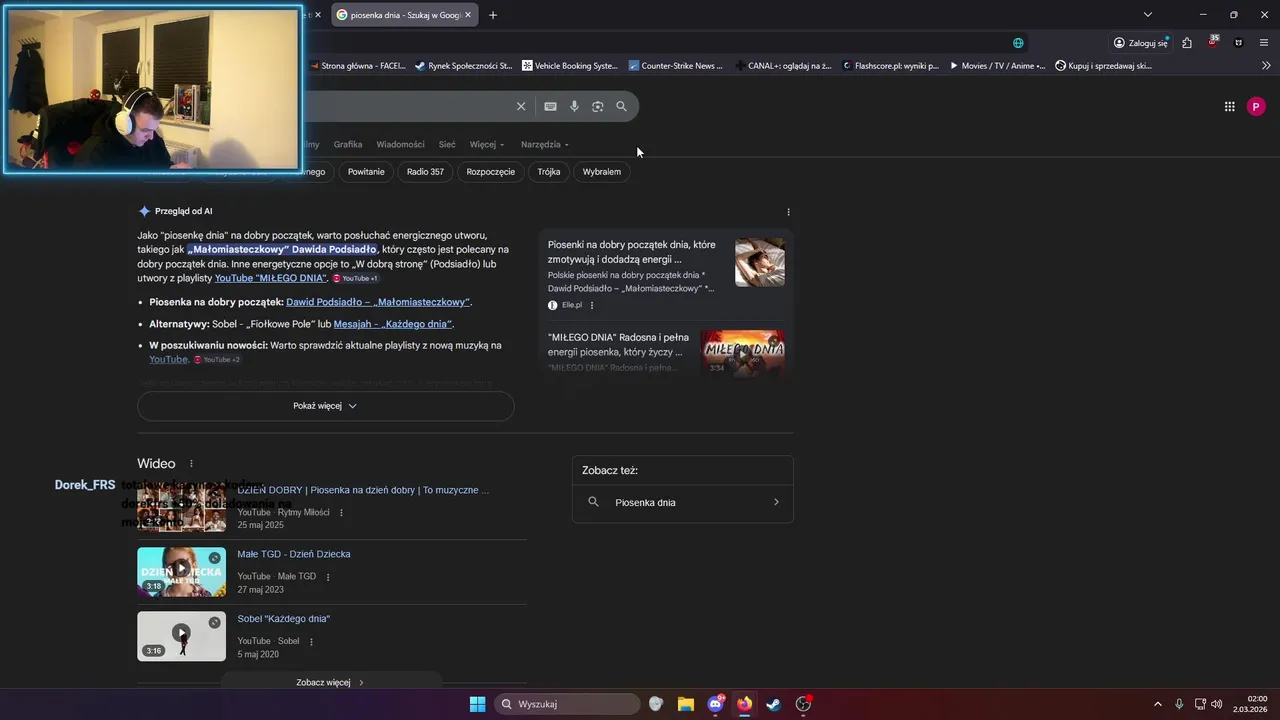The width and height of the screenshot is (1280, 720).
Task: Open Sobel result options menu
Action: click(311, 641)
